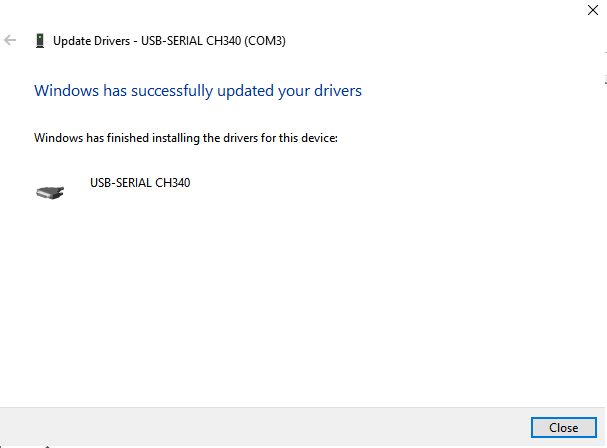The width and height of the screenshot is (607, 448).
Task: Click the word Windows in the blue heading
Action: point(67,91)
